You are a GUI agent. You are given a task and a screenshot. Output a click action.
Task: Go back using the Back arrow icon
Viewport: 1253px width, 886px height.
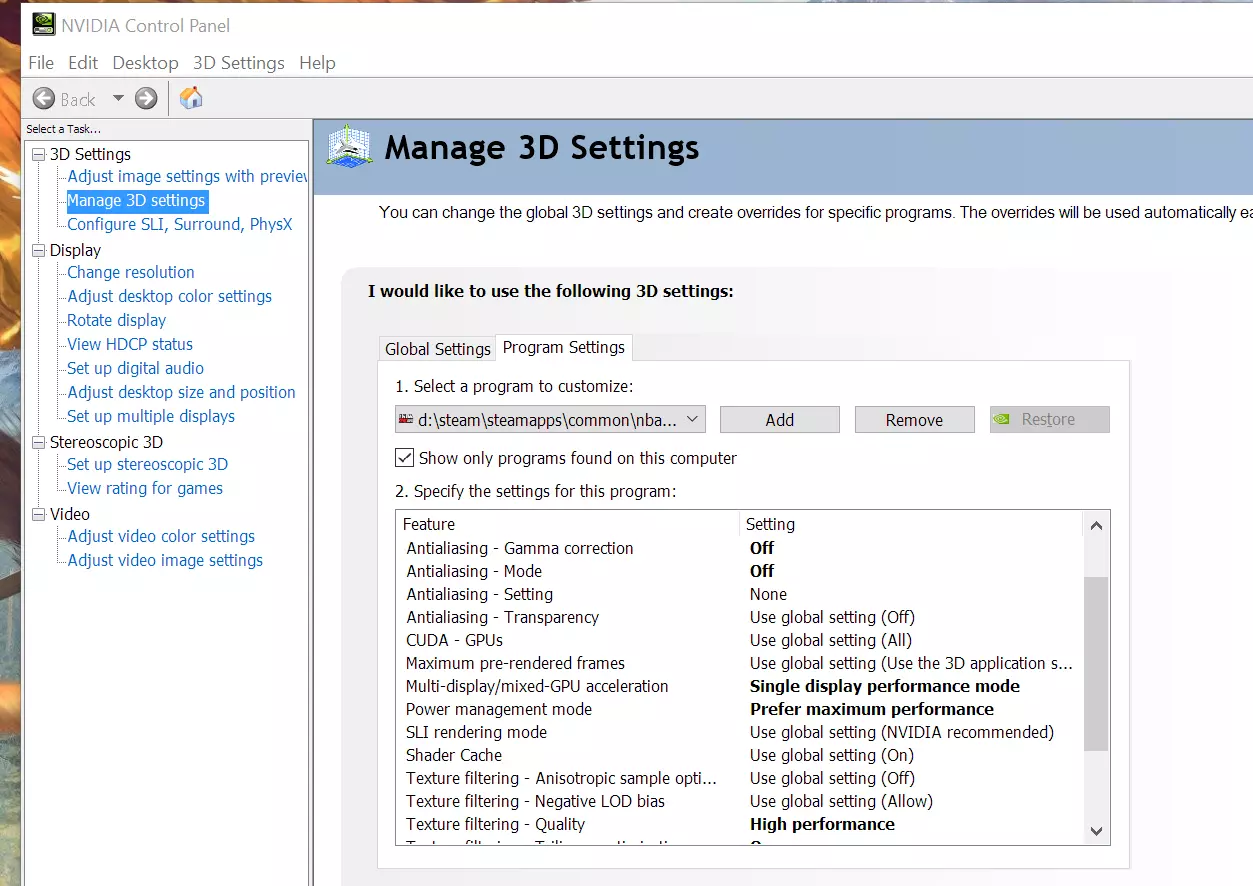click(x=44, y=98)
